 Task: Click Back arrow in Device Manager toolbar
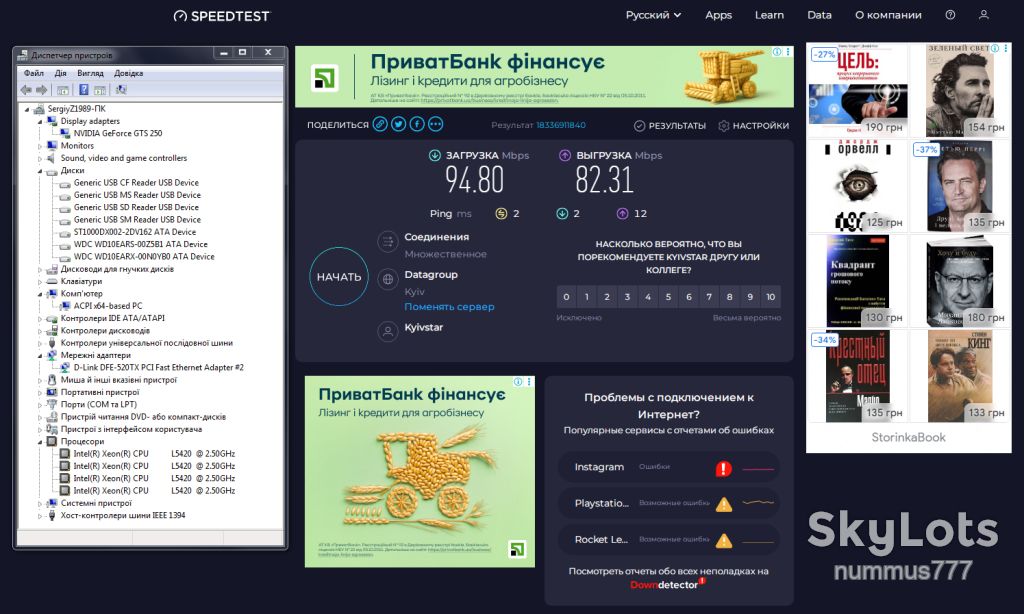click(x=26, y=90)
